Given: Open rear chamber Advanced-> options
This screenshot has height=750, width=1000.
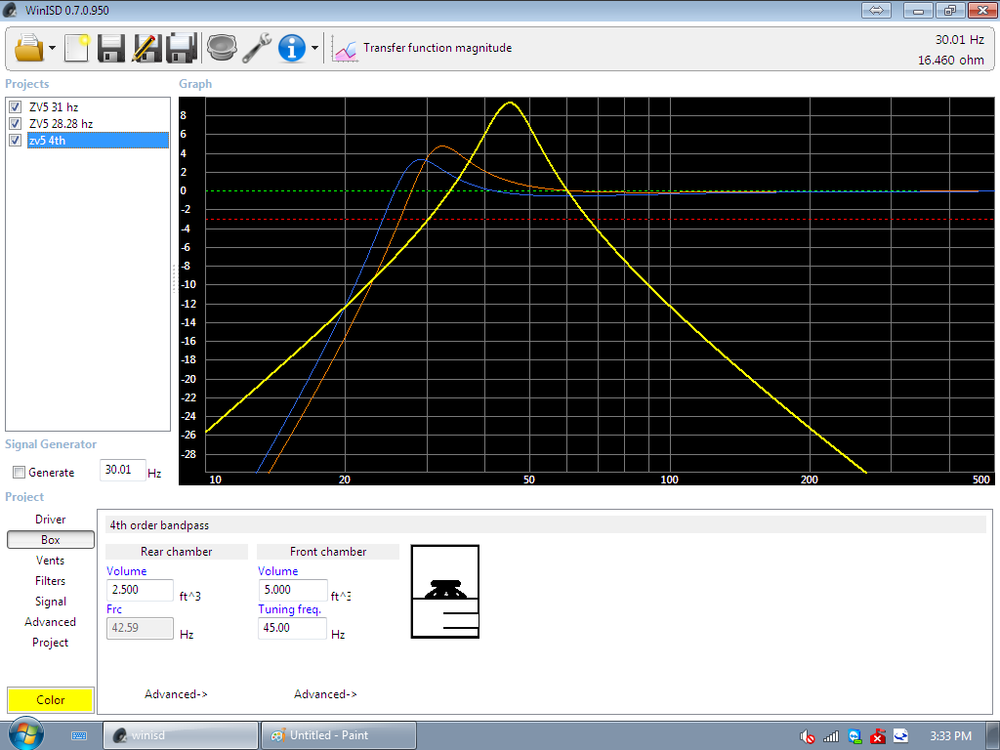Looking at the screenshot, I should [x=176, y=694].
